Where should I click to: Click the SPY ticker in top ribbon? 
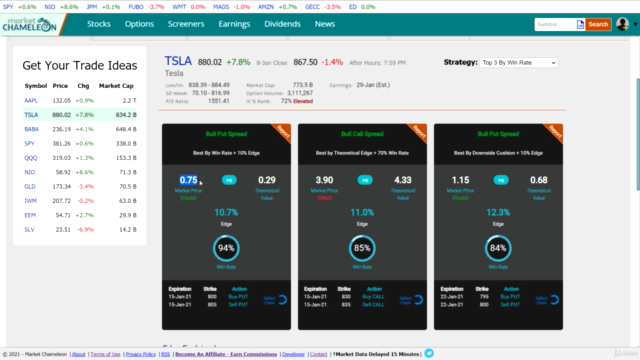pyautogui.click(x=8, y=7)
